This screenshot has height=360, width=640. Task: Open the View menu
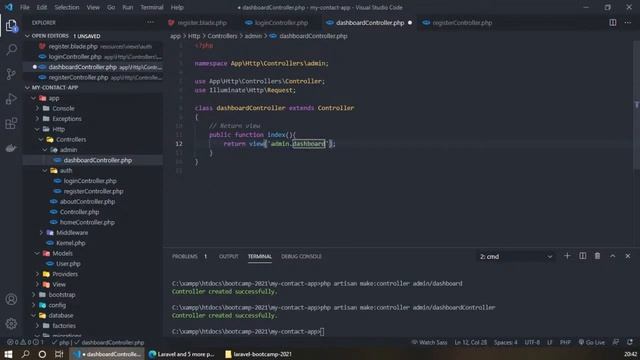93,7
